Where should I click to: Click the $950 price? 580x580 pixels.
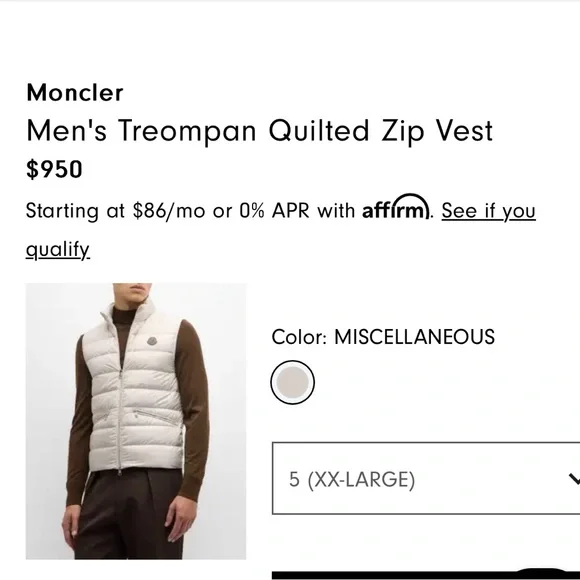tap(54, 169)
